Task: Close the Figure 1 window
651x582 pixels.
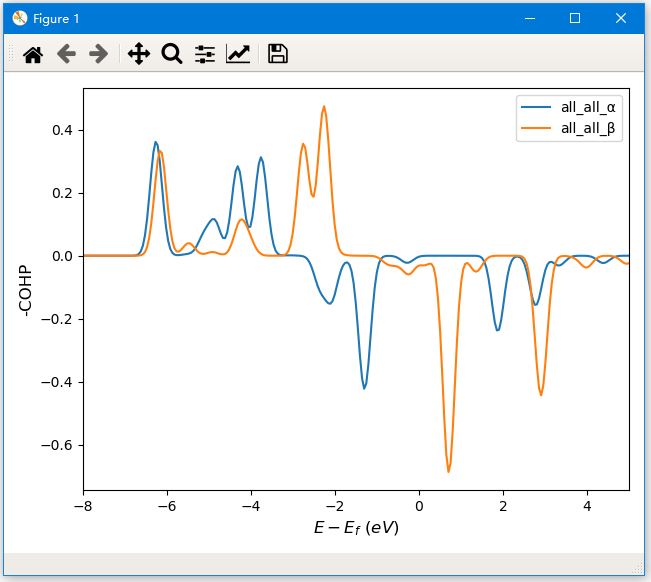Action: click(x=622, y=18)
